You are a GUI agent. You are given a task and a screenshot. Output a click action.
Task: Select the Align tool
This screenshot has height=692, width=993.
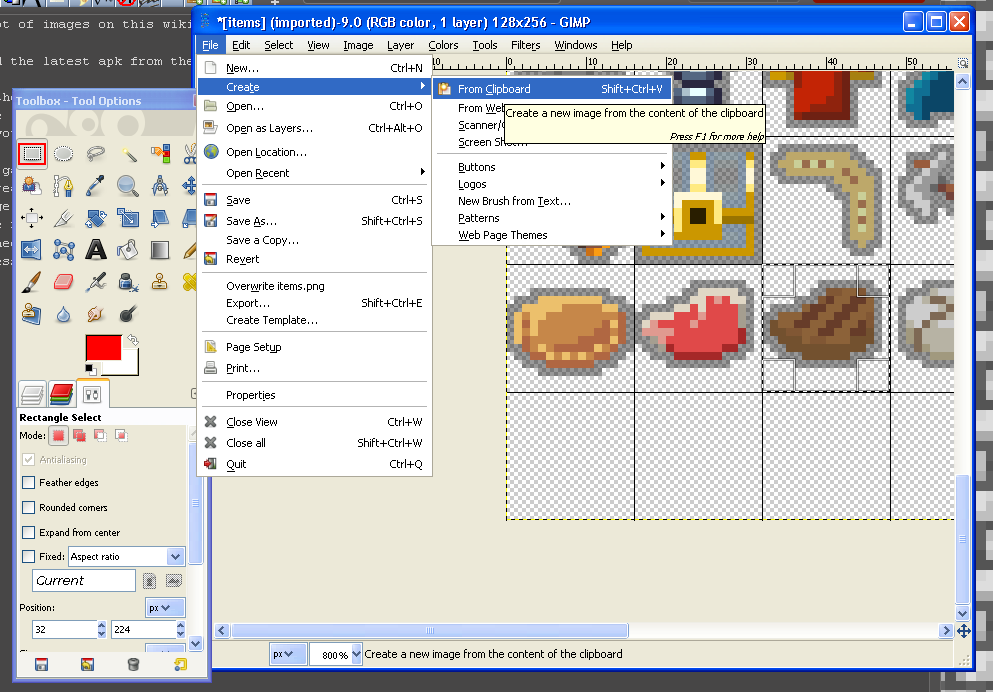[x=32, y=218]
